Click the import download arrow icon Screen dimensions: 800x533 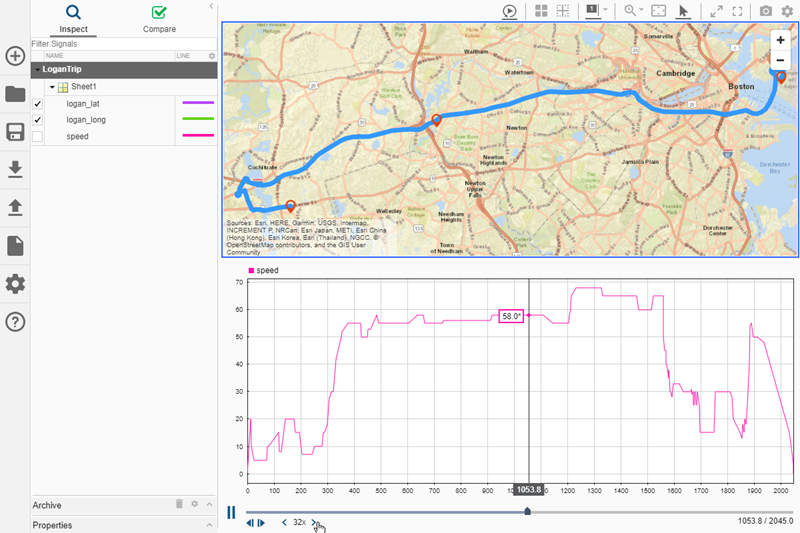tap(15, 169)
